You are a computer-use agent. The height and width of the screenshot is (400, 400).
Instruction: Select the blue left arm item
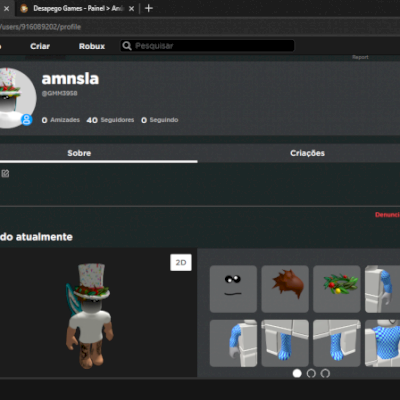pyautogui.click(x=233, y=343)
